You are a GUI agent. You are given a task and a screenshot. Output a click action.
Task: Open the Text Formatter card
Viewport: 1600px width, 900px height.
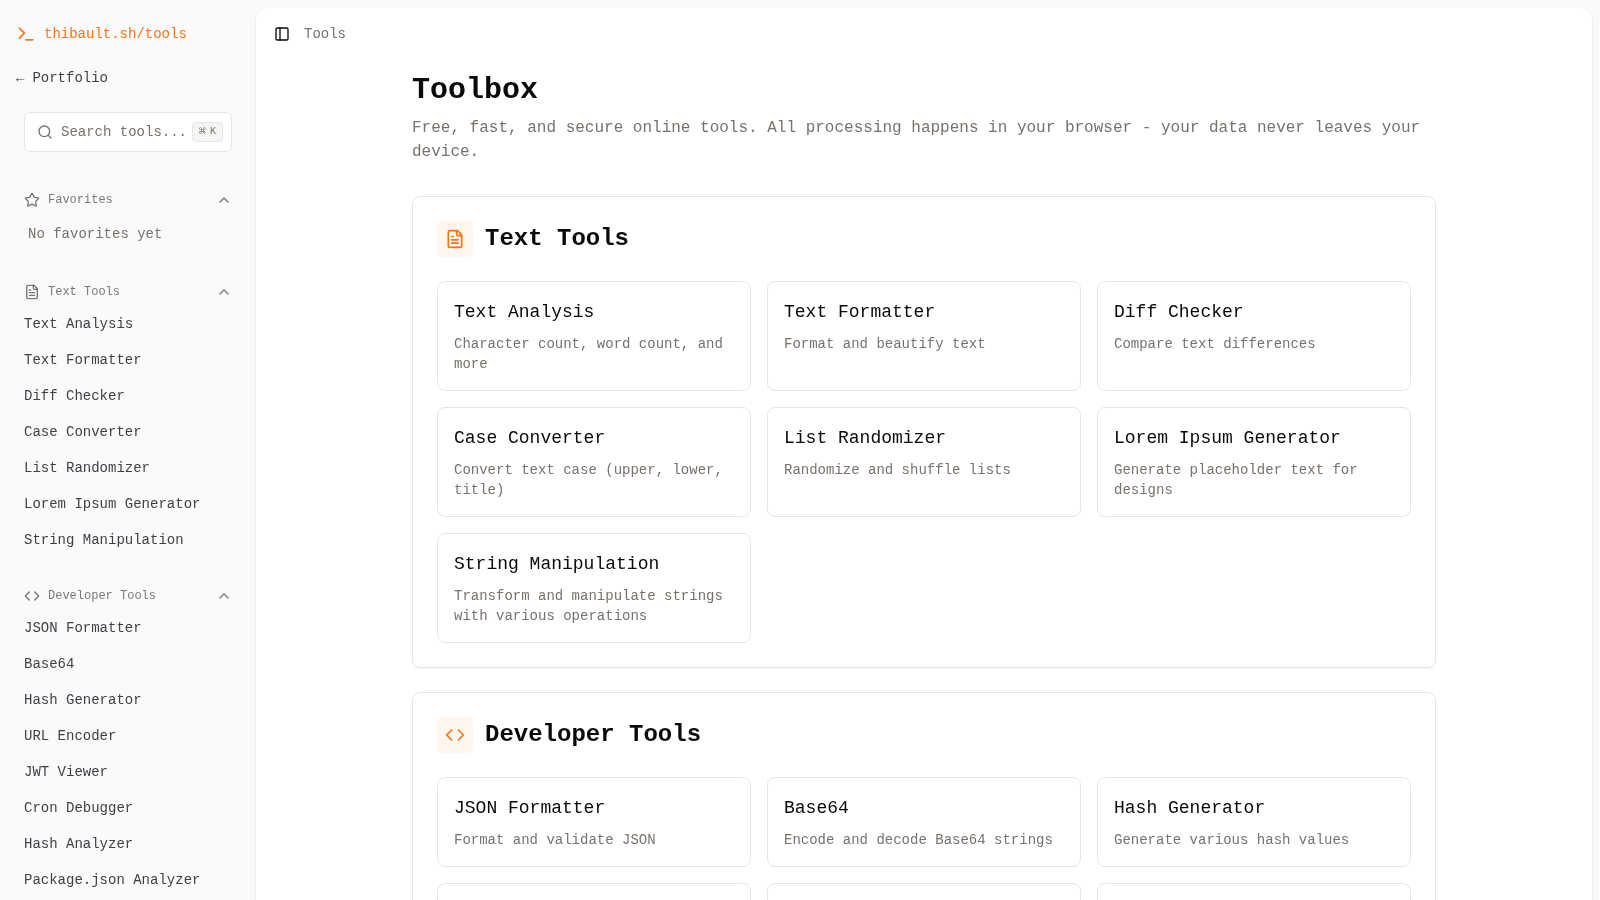(924, 336)
